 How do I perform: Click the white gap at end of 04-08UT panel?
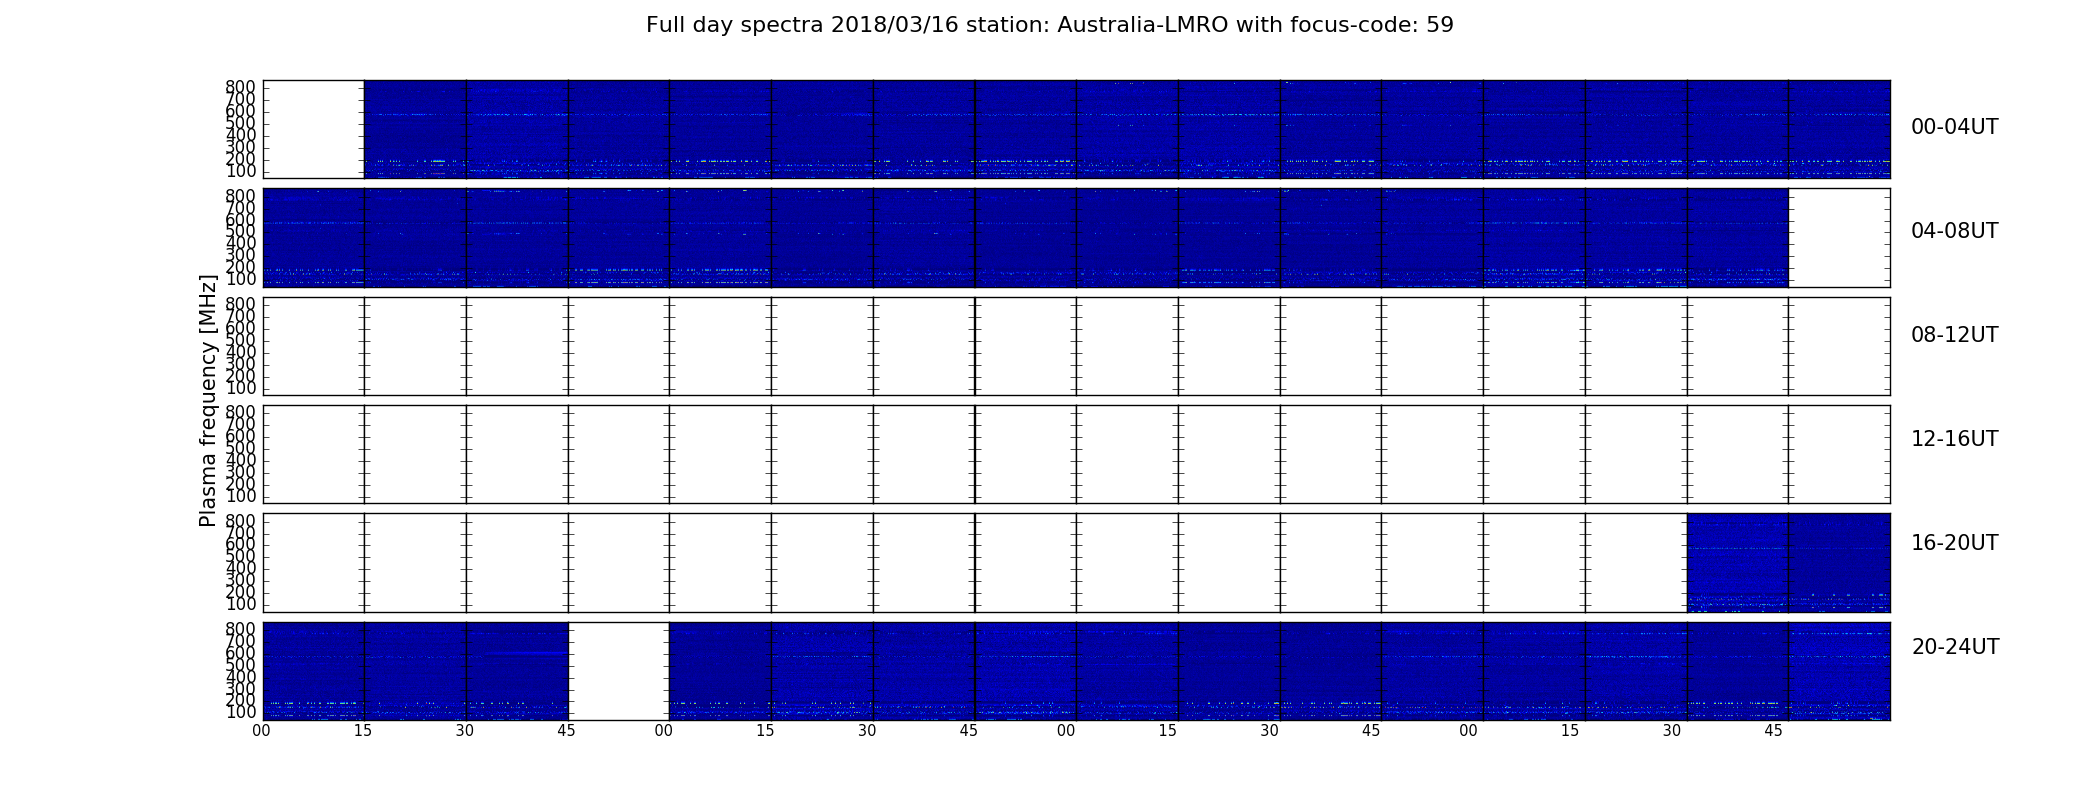pyautogui.click(x=1839, y=238)
